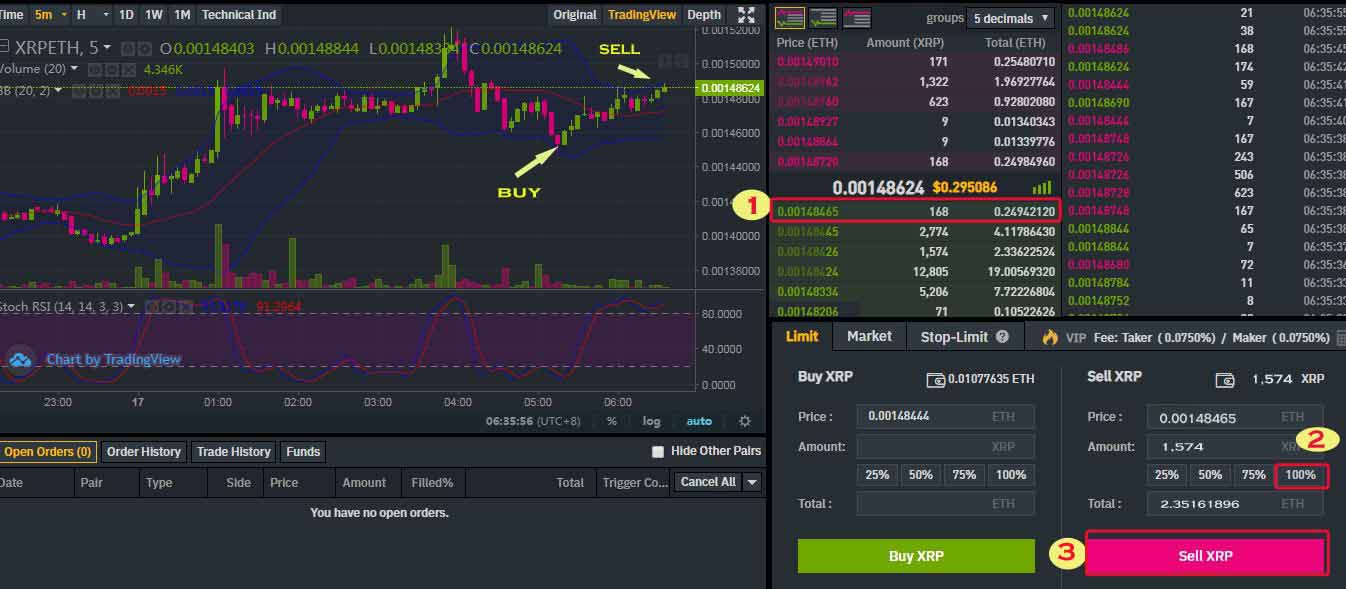Open the 5 decimals grouping dropdown

tap(1012, 18)
